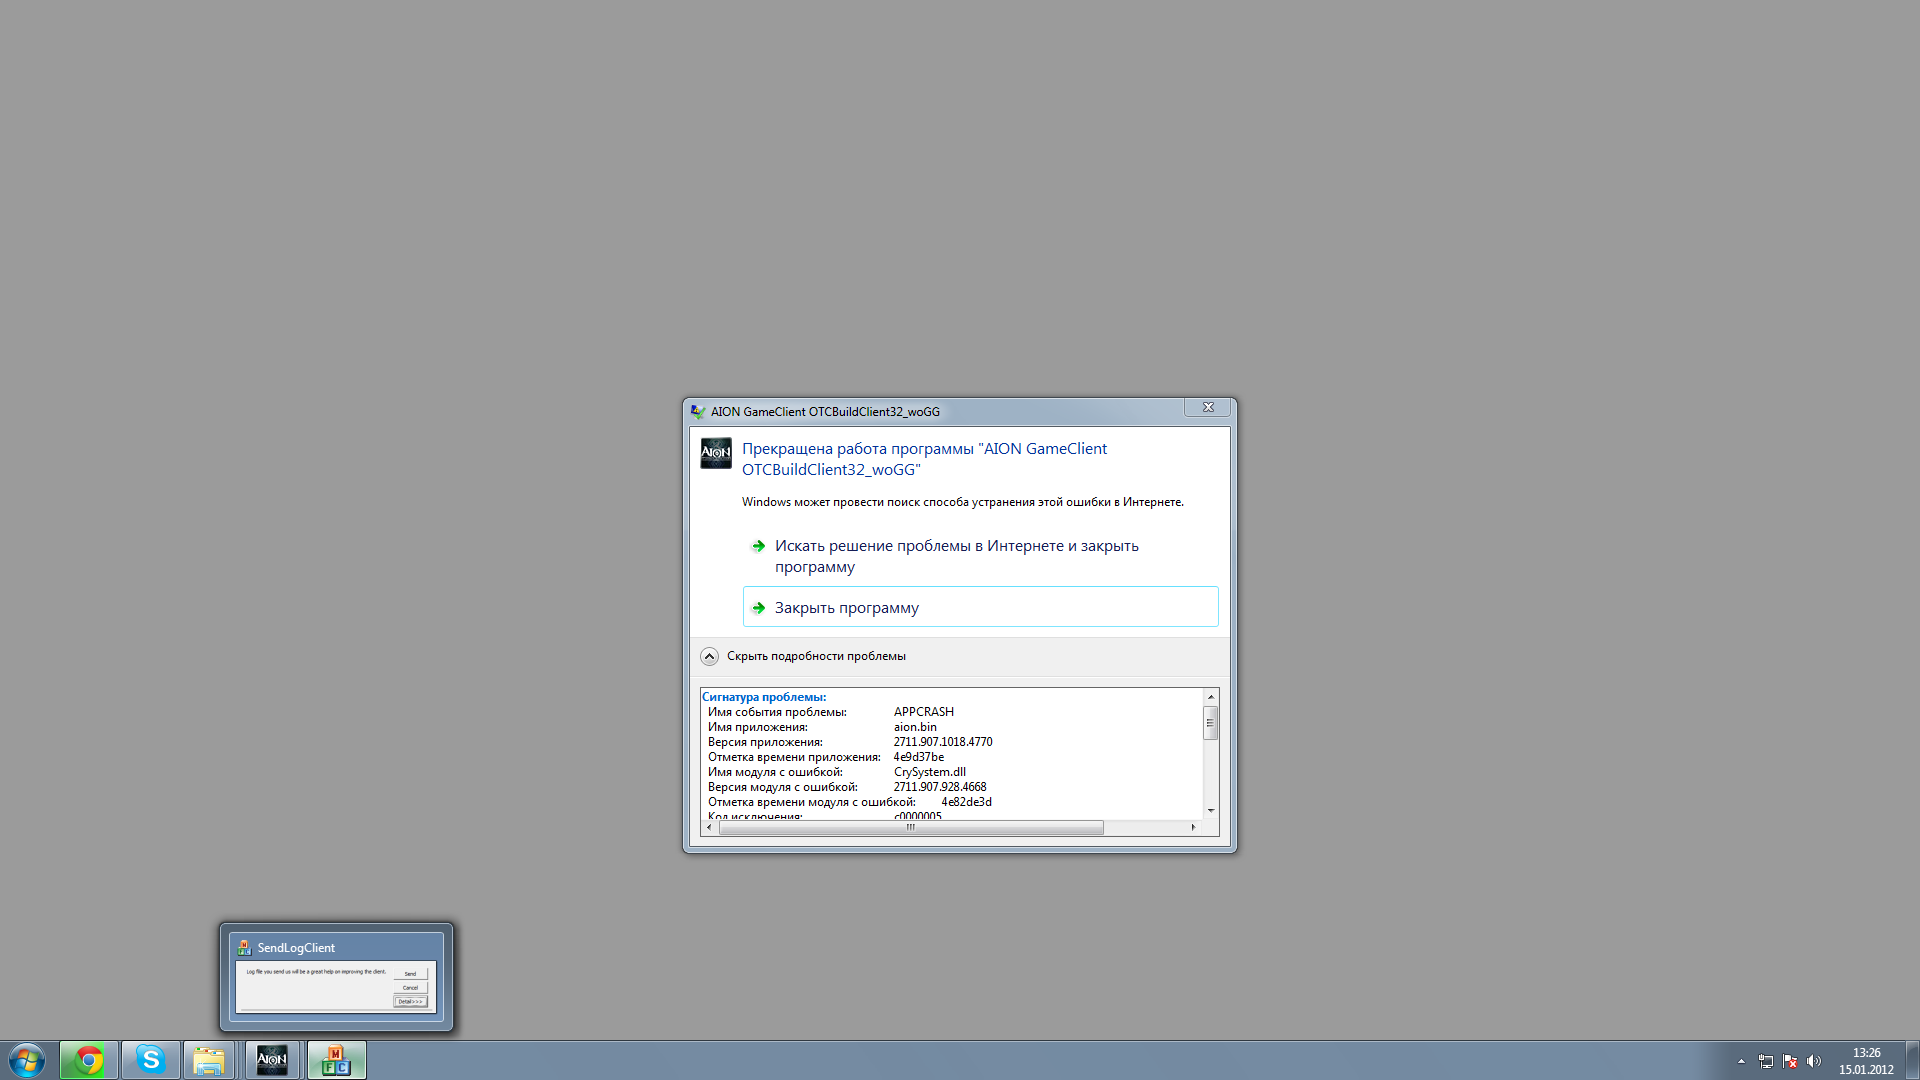Select the timestamp value 4e9d37be

point(918,757)
